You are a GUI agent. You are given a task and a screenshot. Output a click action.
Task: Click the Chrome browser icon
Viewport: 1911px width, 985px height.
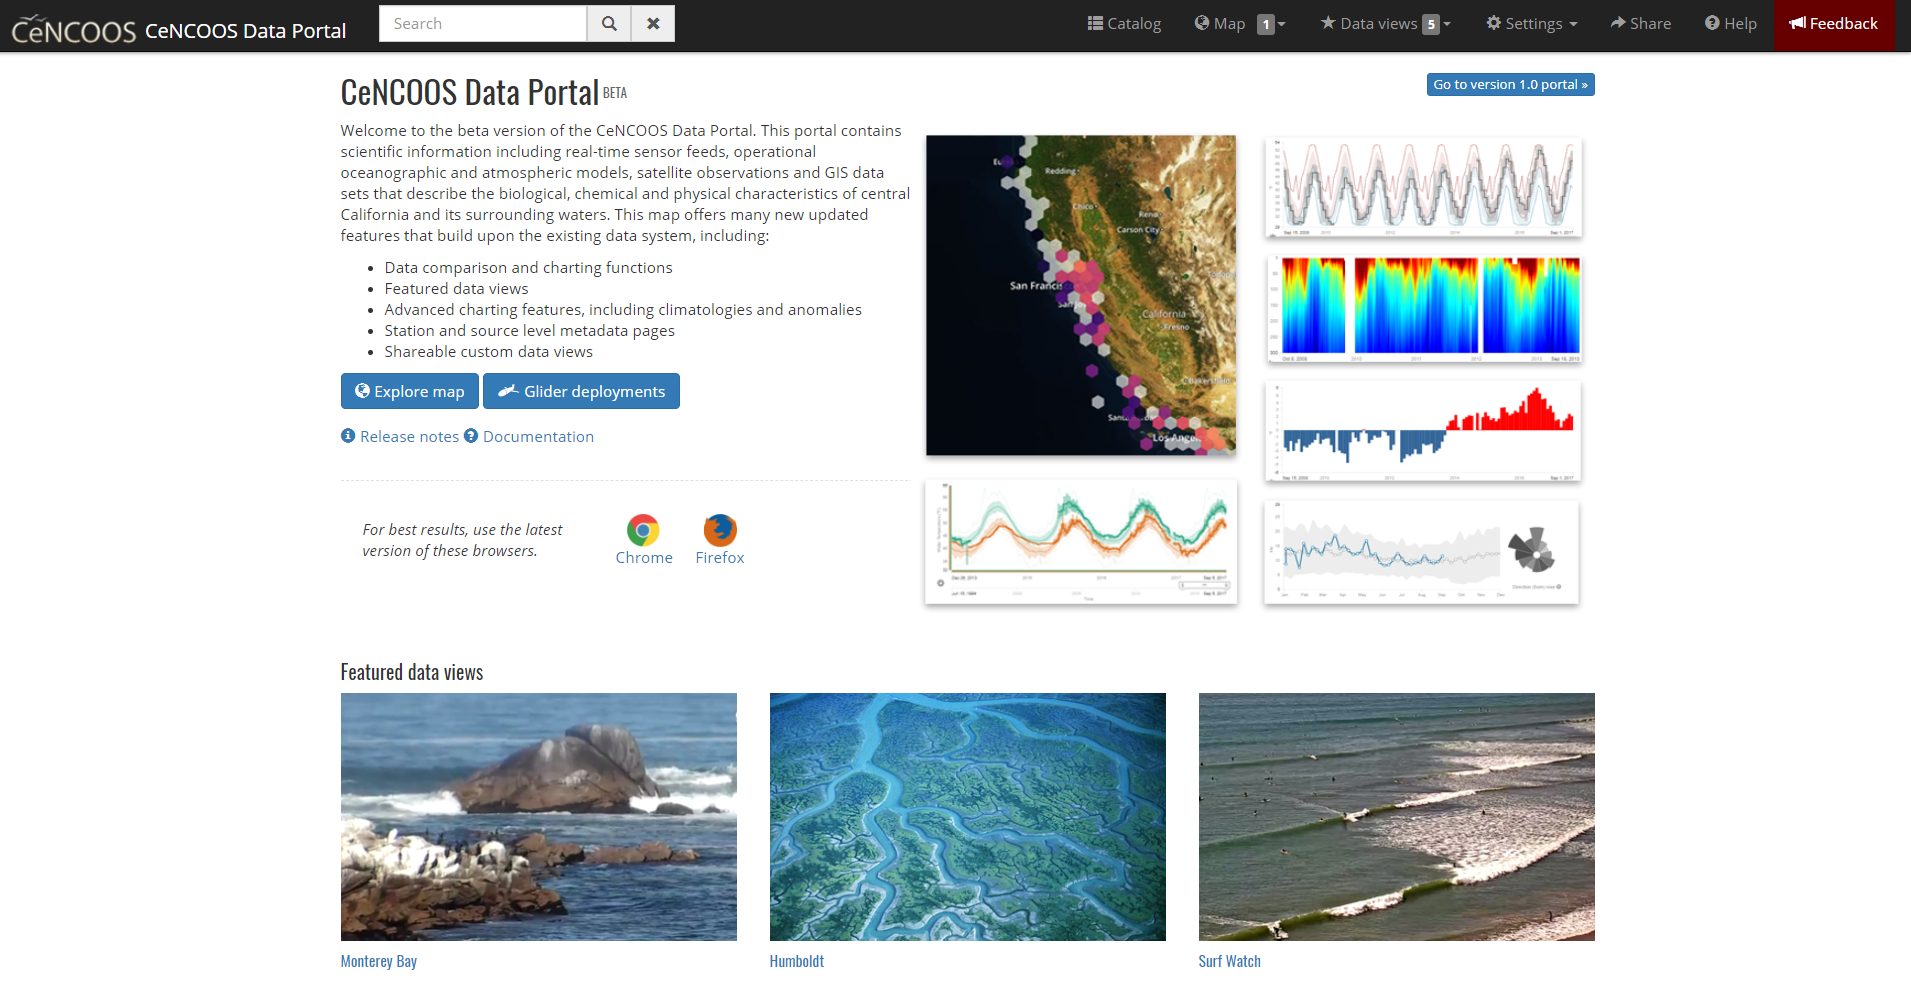coord(643,530)
